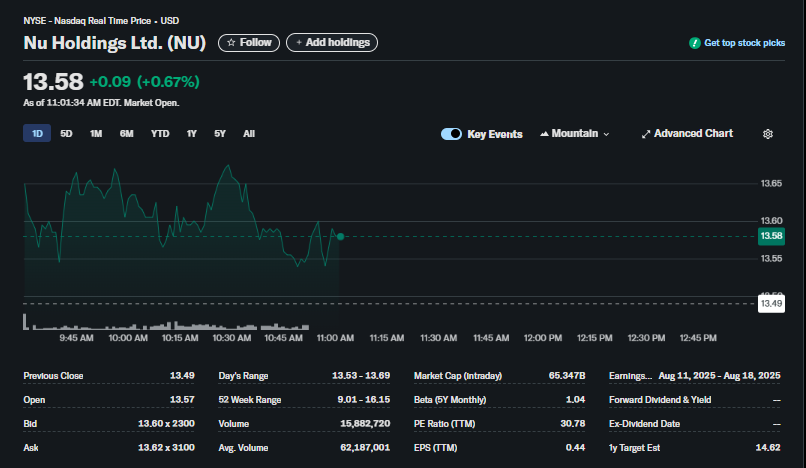This screenshot has width=806, height=468.
Task: Click the Open price value 13.57
Action: pyautogui.click(x=182, y=400)
